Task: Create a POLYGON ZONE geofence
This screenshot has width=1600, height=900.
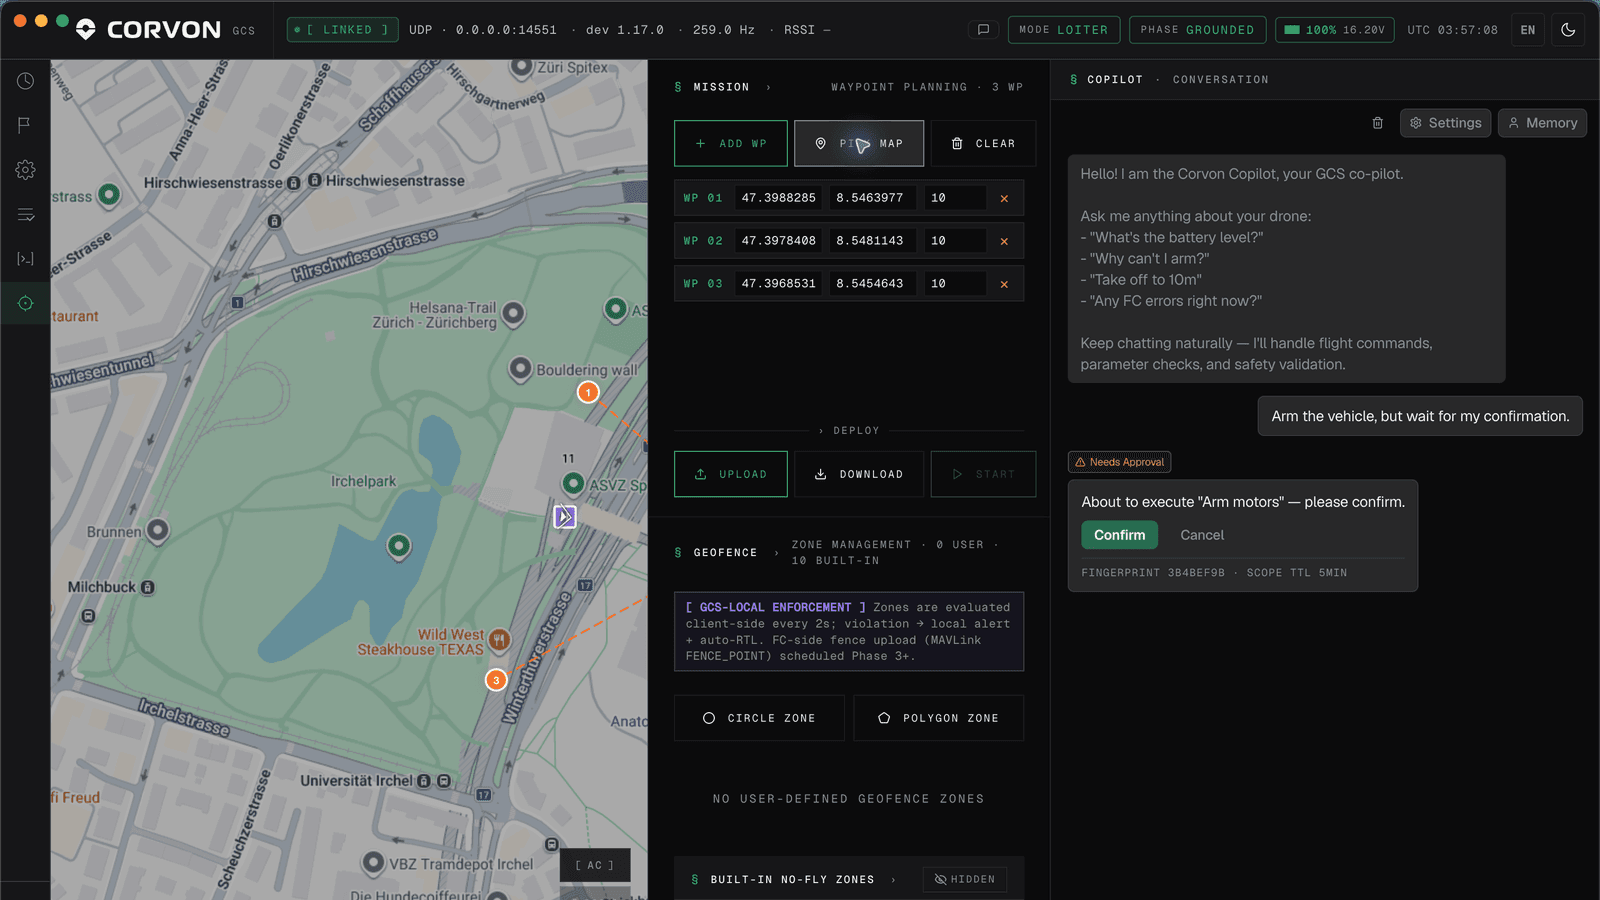Action: [939, 718]
